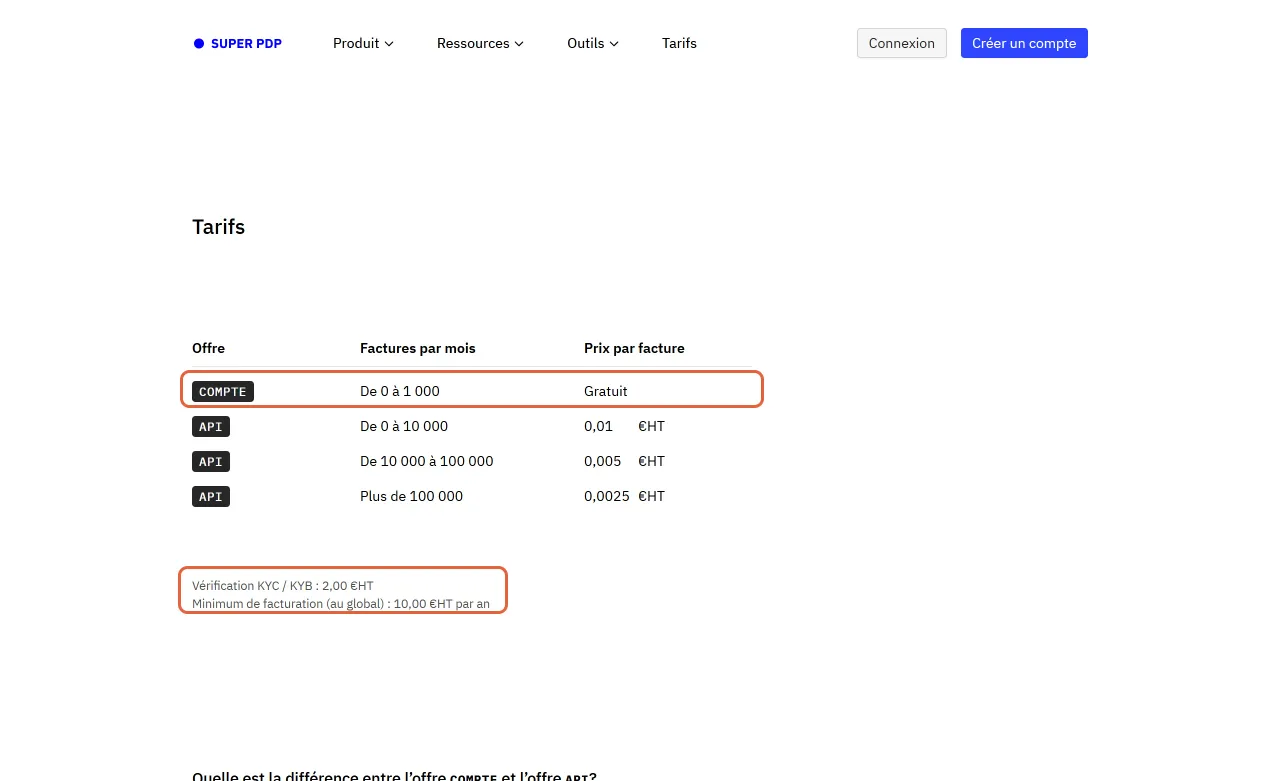Click the SUPER PDP blue dot logo
The width and height of the screenshot is (1280, 781).
pos(199,43)
